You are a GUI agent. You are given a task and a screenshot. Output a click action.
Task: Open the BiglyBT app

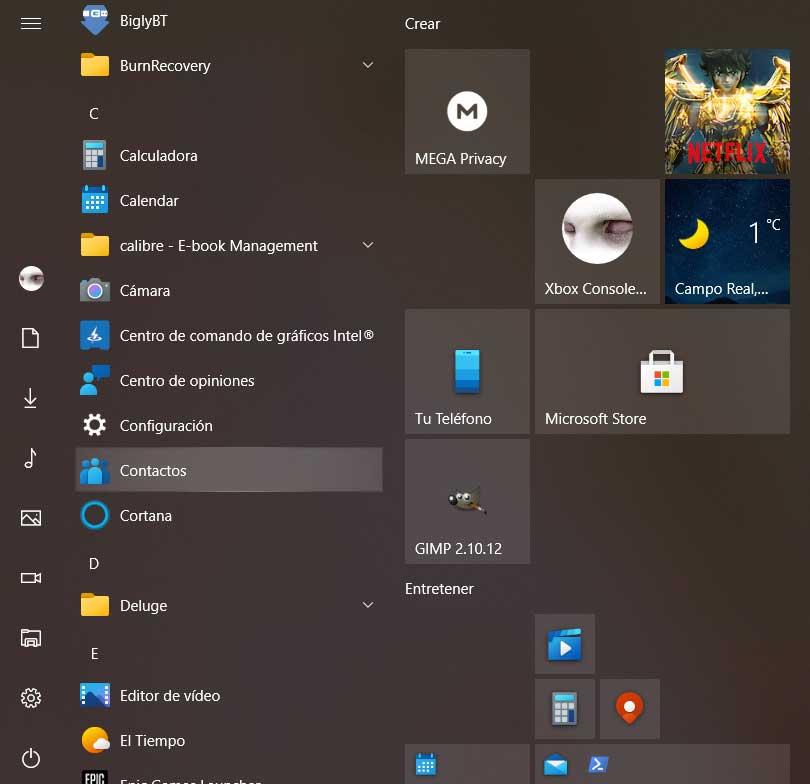point(229,21)
